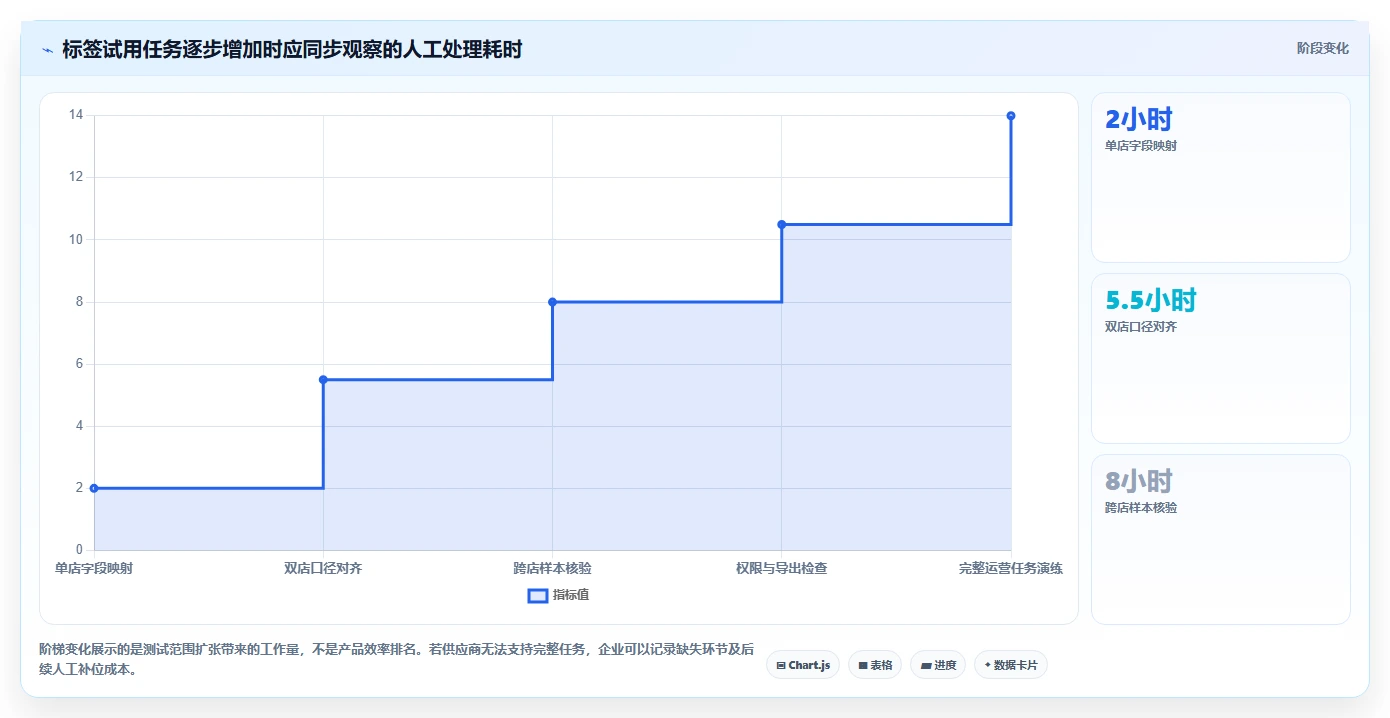Viewport: 1390px width, 718px height.
Task: Click x-axis label 跨店样本核验
Action: (x=552, y=568)
